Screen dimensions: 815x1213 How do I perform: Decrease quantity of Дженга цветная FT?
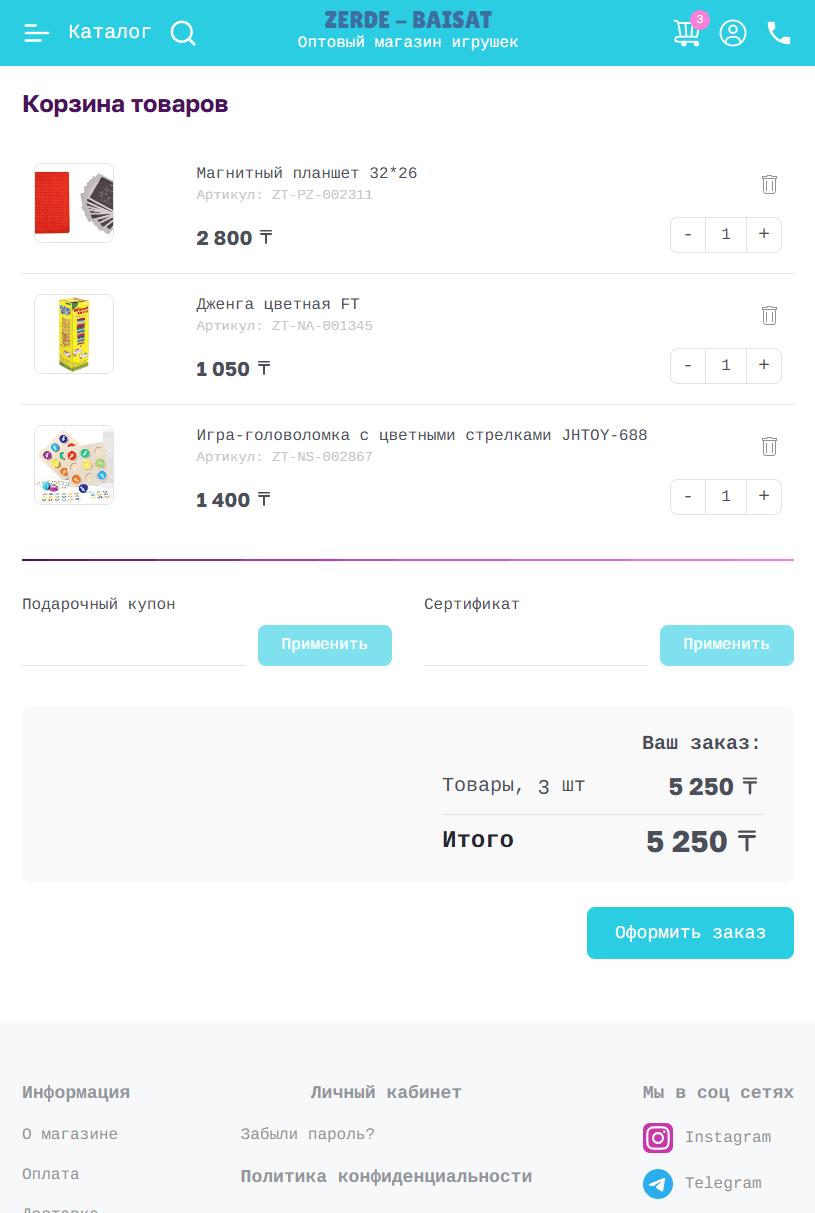(688, 365)
